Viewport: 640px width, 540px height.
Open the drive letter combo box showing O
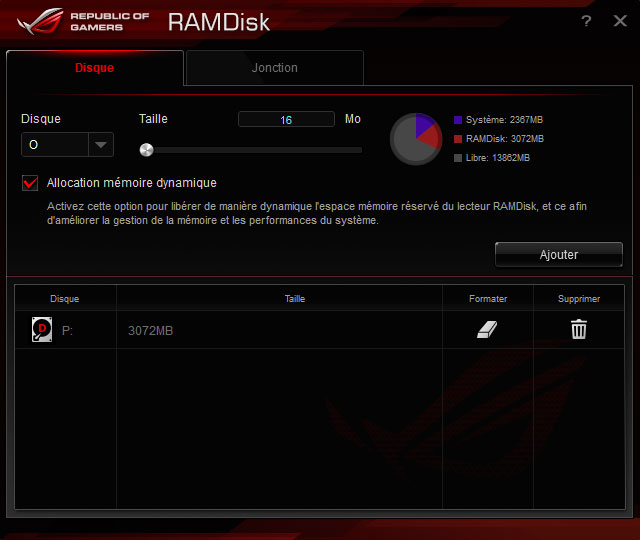pos(57,145)
